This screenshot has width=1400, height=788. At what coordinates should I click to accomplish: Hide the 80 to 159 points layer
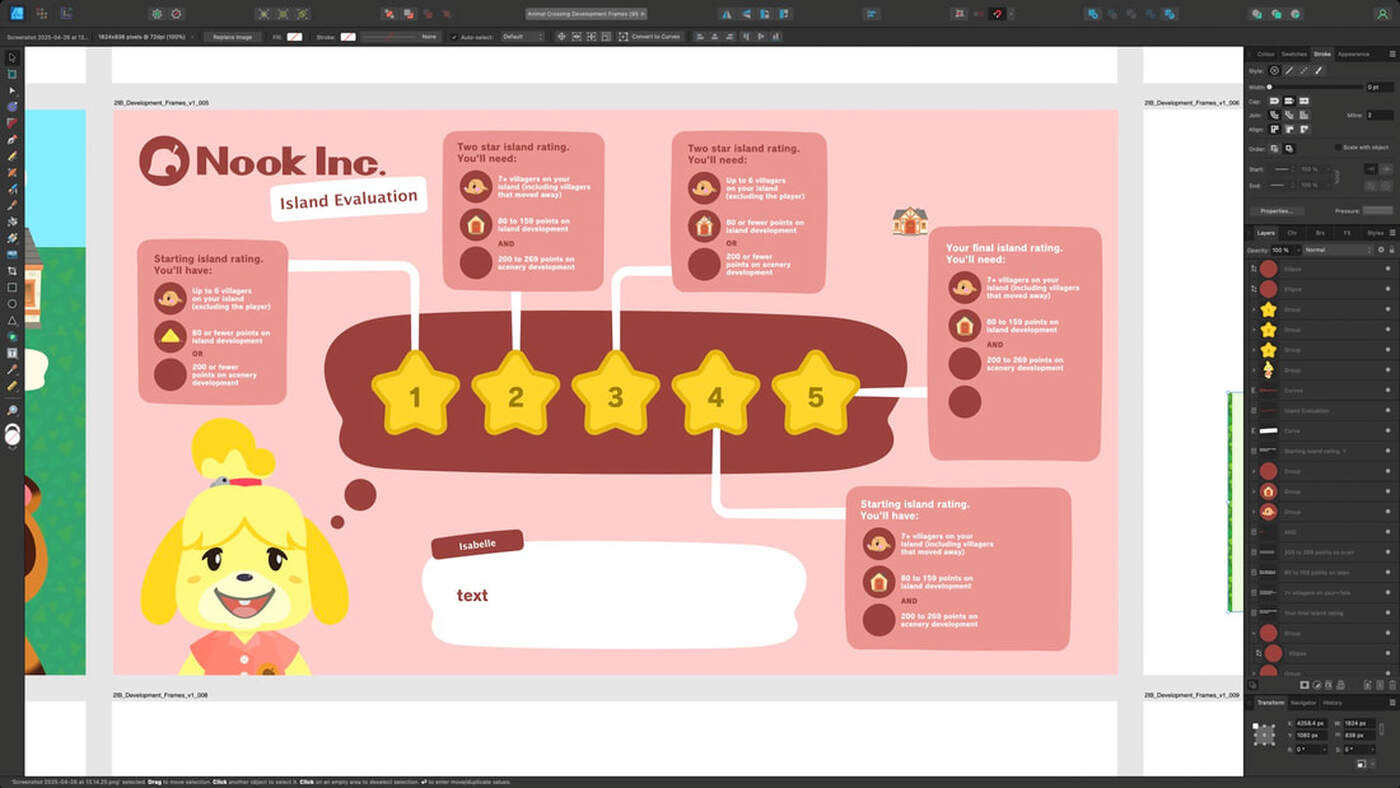tap(1388, 572)
